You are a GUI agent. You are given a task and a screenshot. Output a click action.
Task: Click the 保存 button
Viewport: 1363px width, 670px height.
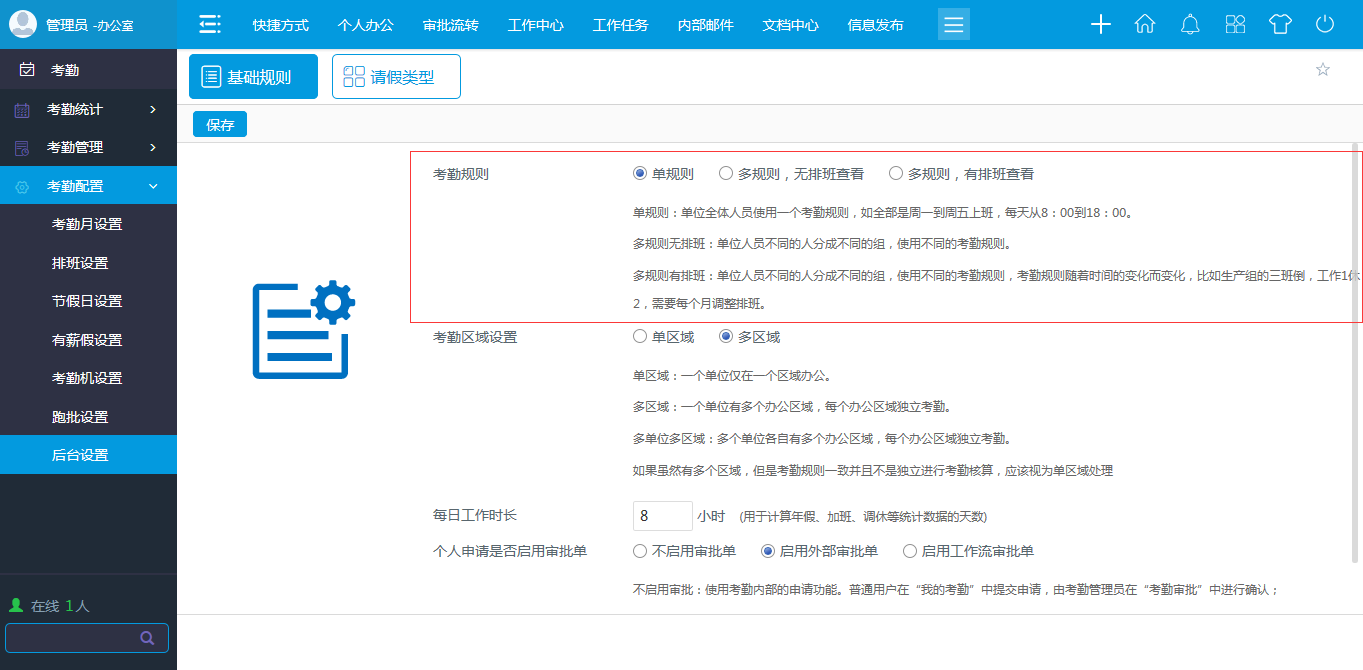coord(219,124)
